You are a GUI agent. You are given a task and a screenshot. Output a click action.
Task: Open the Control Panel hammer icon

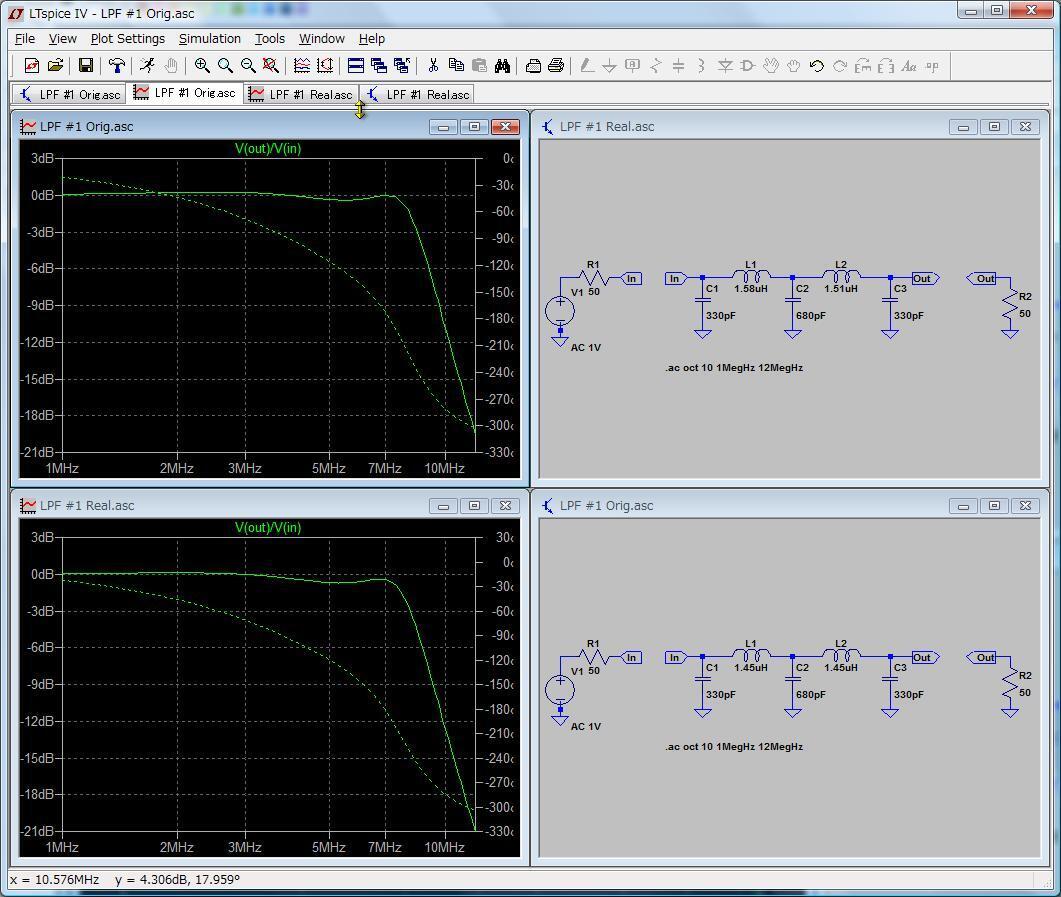point(117,66)
